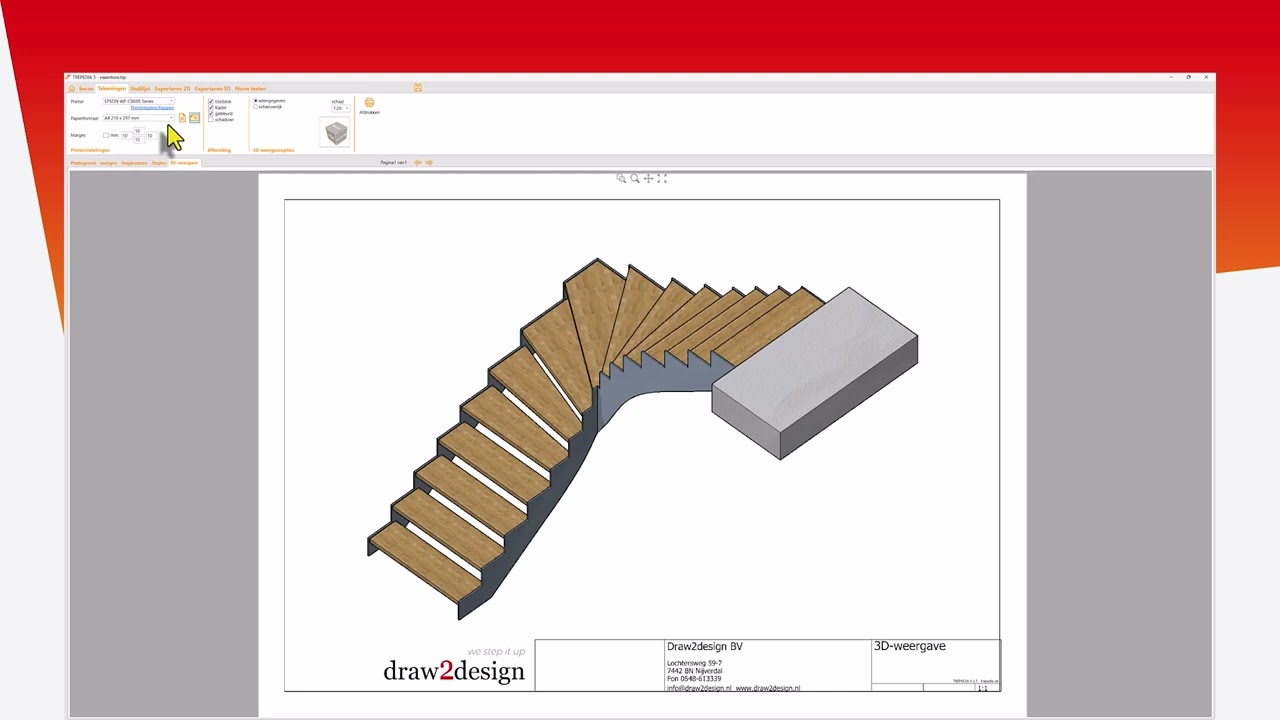Open the Stuklijst tab
This screenshot has width=1280, height=720.
[140, 89]
